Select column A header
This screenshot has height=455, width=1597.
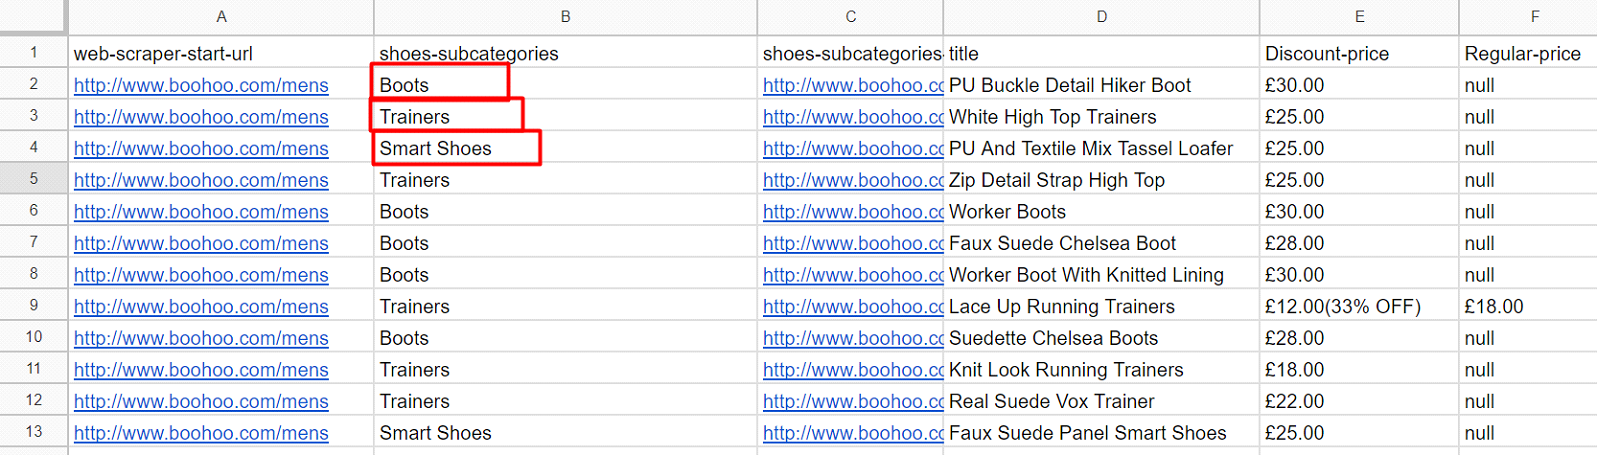pos(221,17)
